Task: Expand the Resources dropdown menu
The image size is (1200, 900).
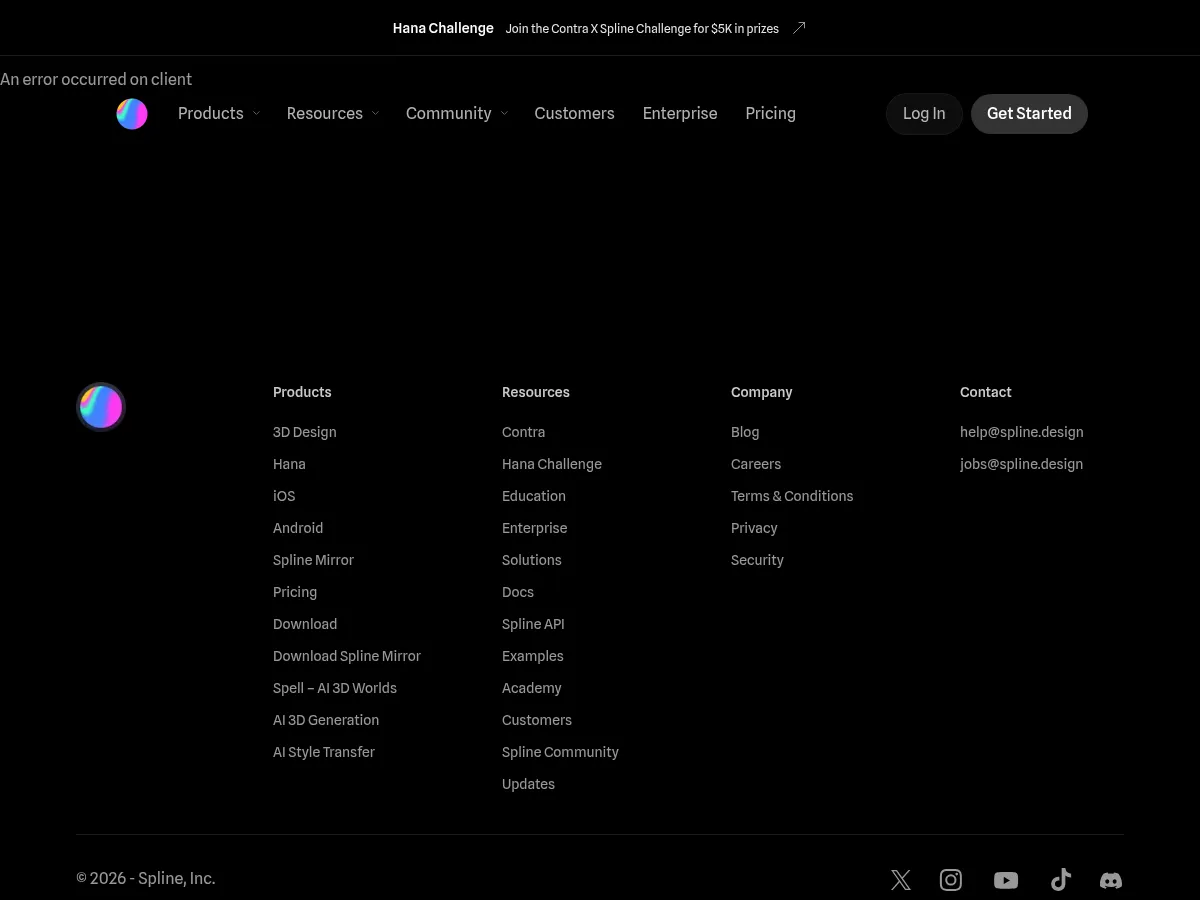Action: [x=332, y=114]
